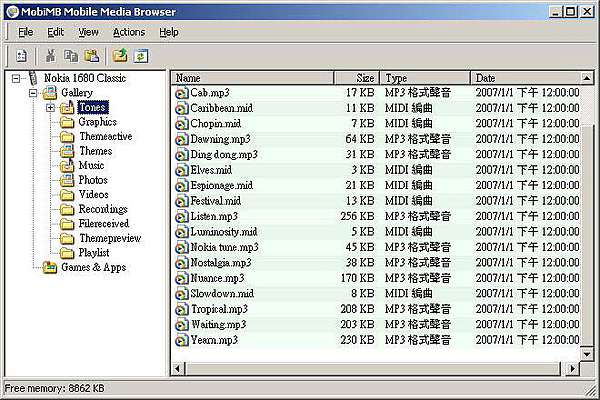The width and height of the screenshot is (600, 400).
Task: Open the Help menu
Action: (x=169, y=32)
